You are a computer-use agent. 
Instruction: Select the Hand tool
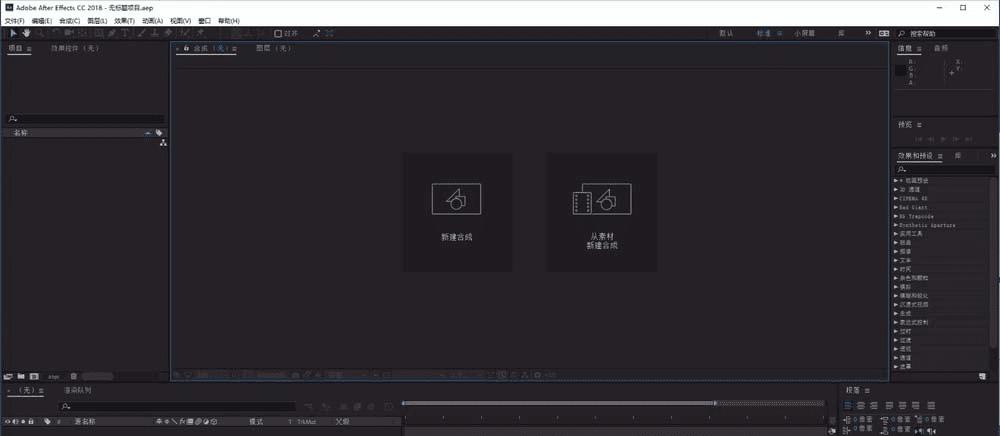coord(27,33)
